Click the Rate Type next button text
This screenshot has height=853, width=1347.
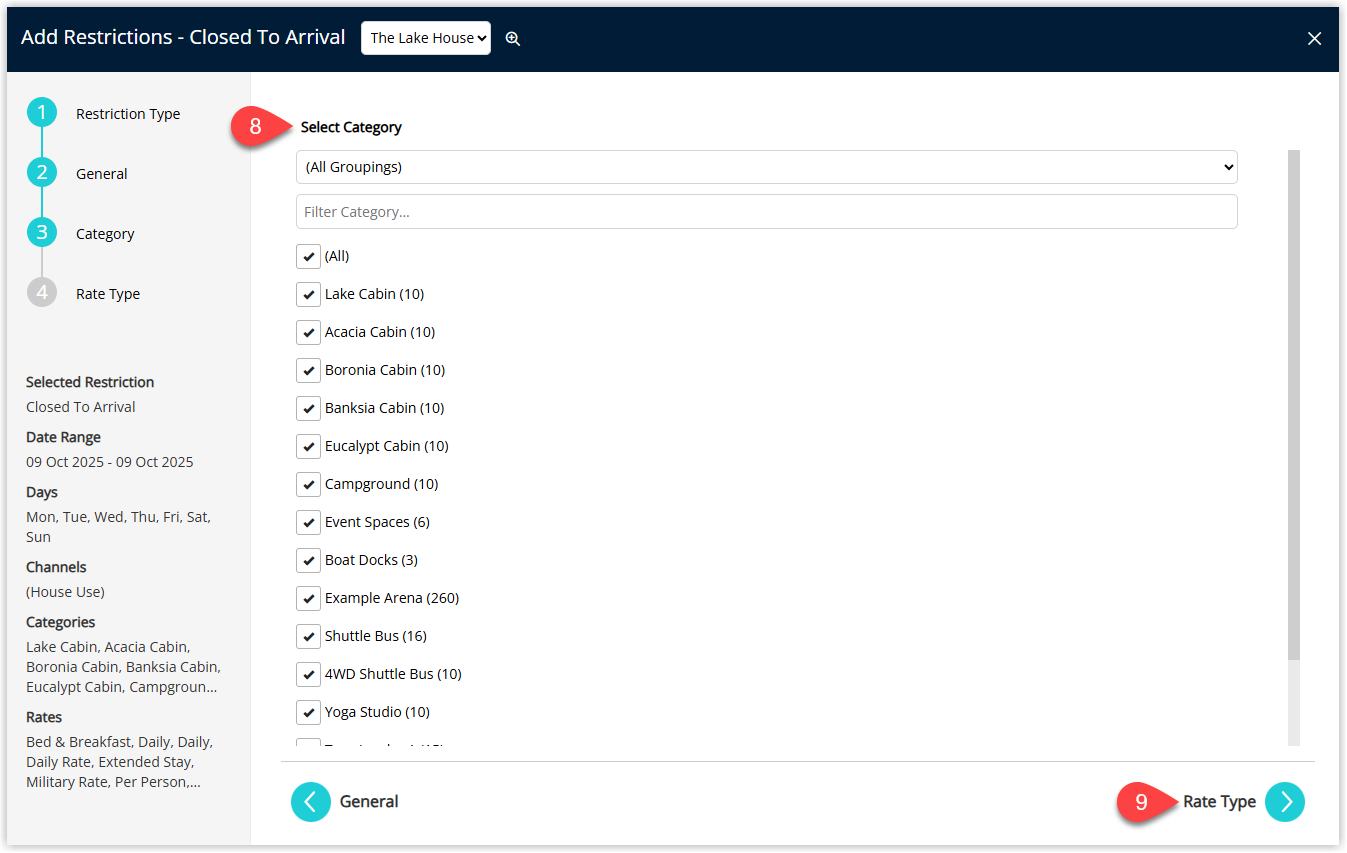(x=1219, y=802)
